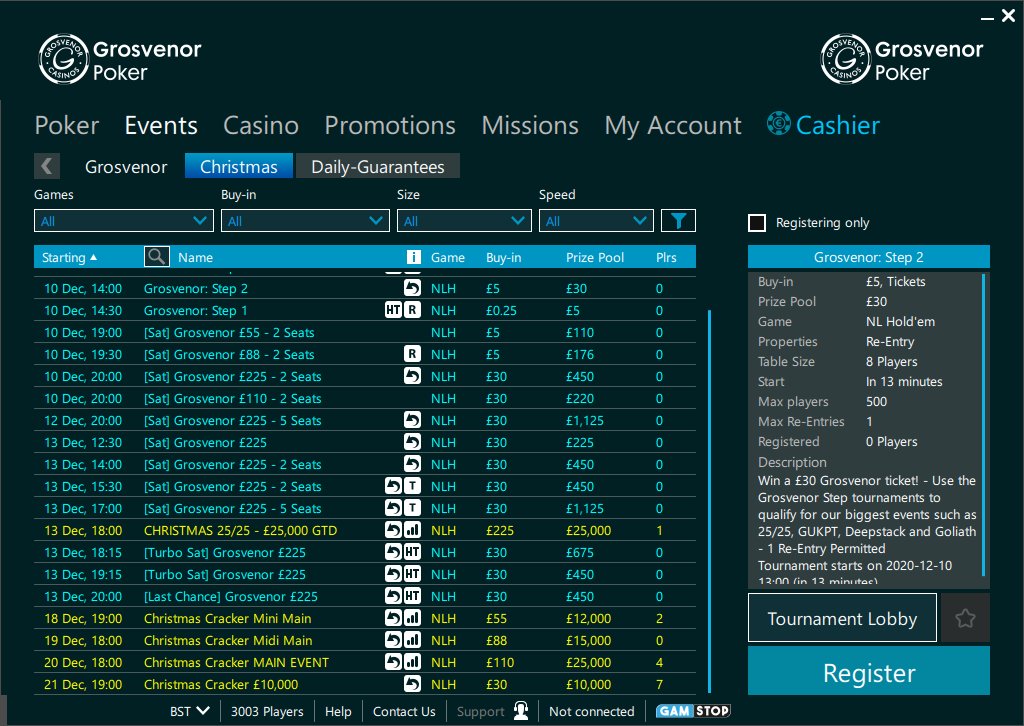This screenshot has width=1024, height=726.
Task: Open the Speed filter dropdown
Action: [596, 221]
